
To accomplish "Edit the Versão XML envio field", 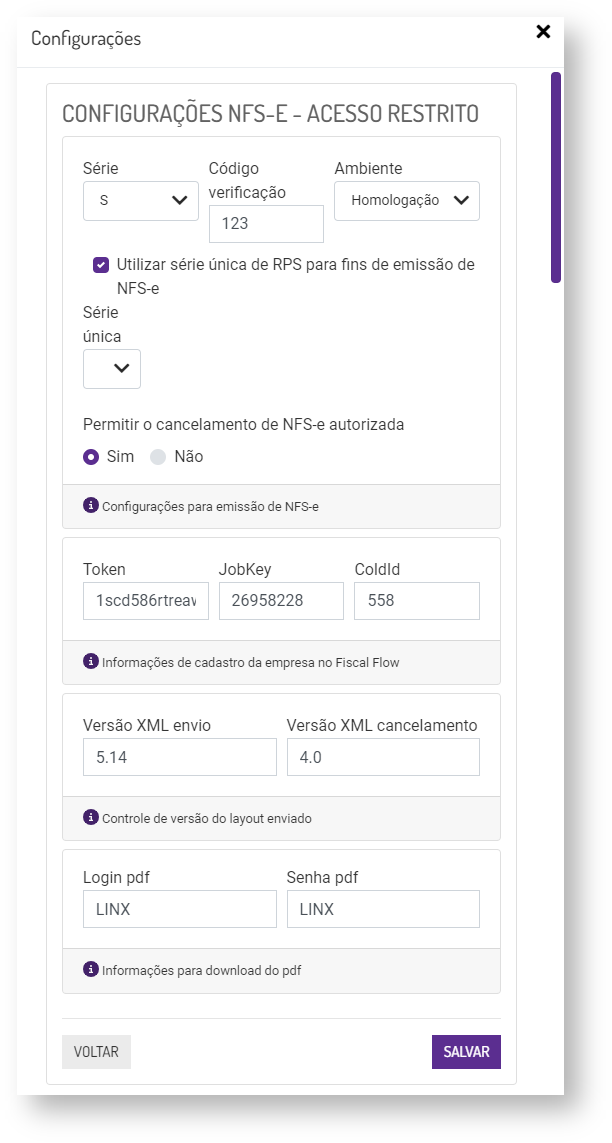I will click(180, 757).
